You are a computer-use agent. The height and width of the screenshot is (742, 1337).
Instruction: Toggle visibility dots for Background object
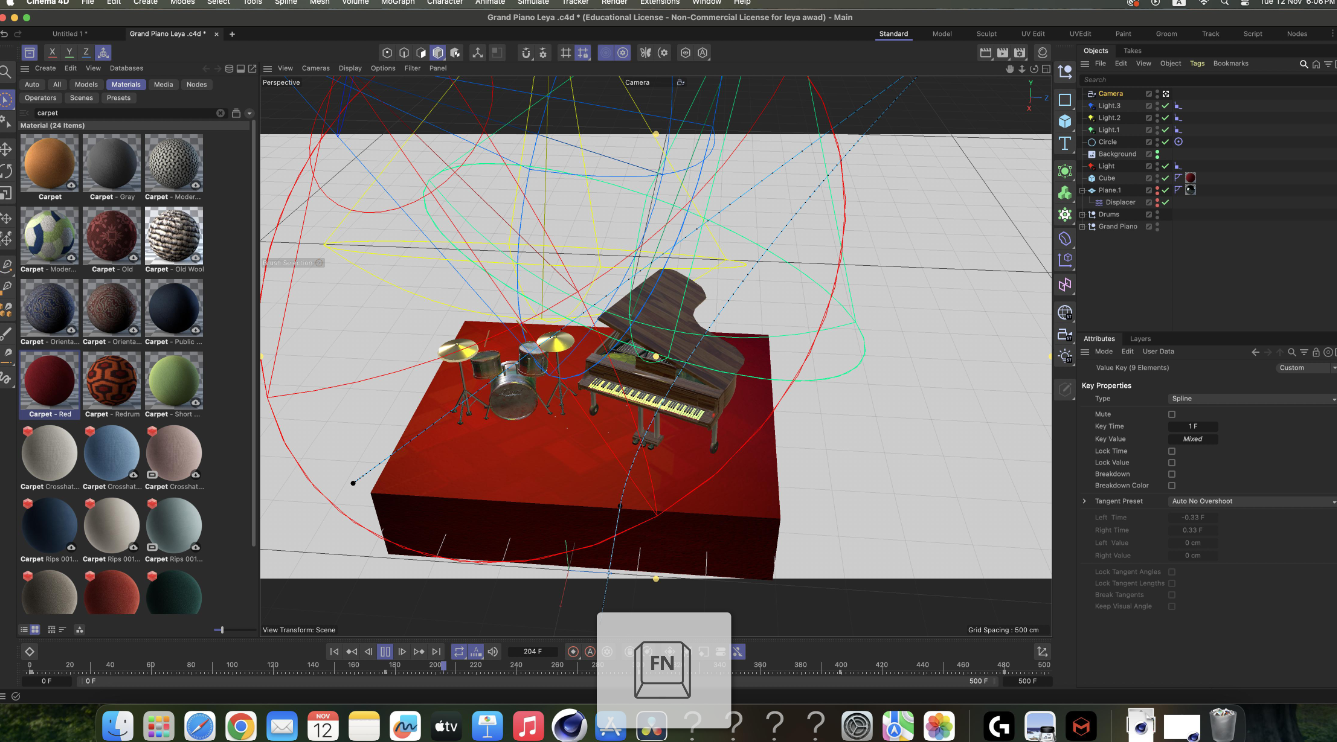(x=1157, y=154)
